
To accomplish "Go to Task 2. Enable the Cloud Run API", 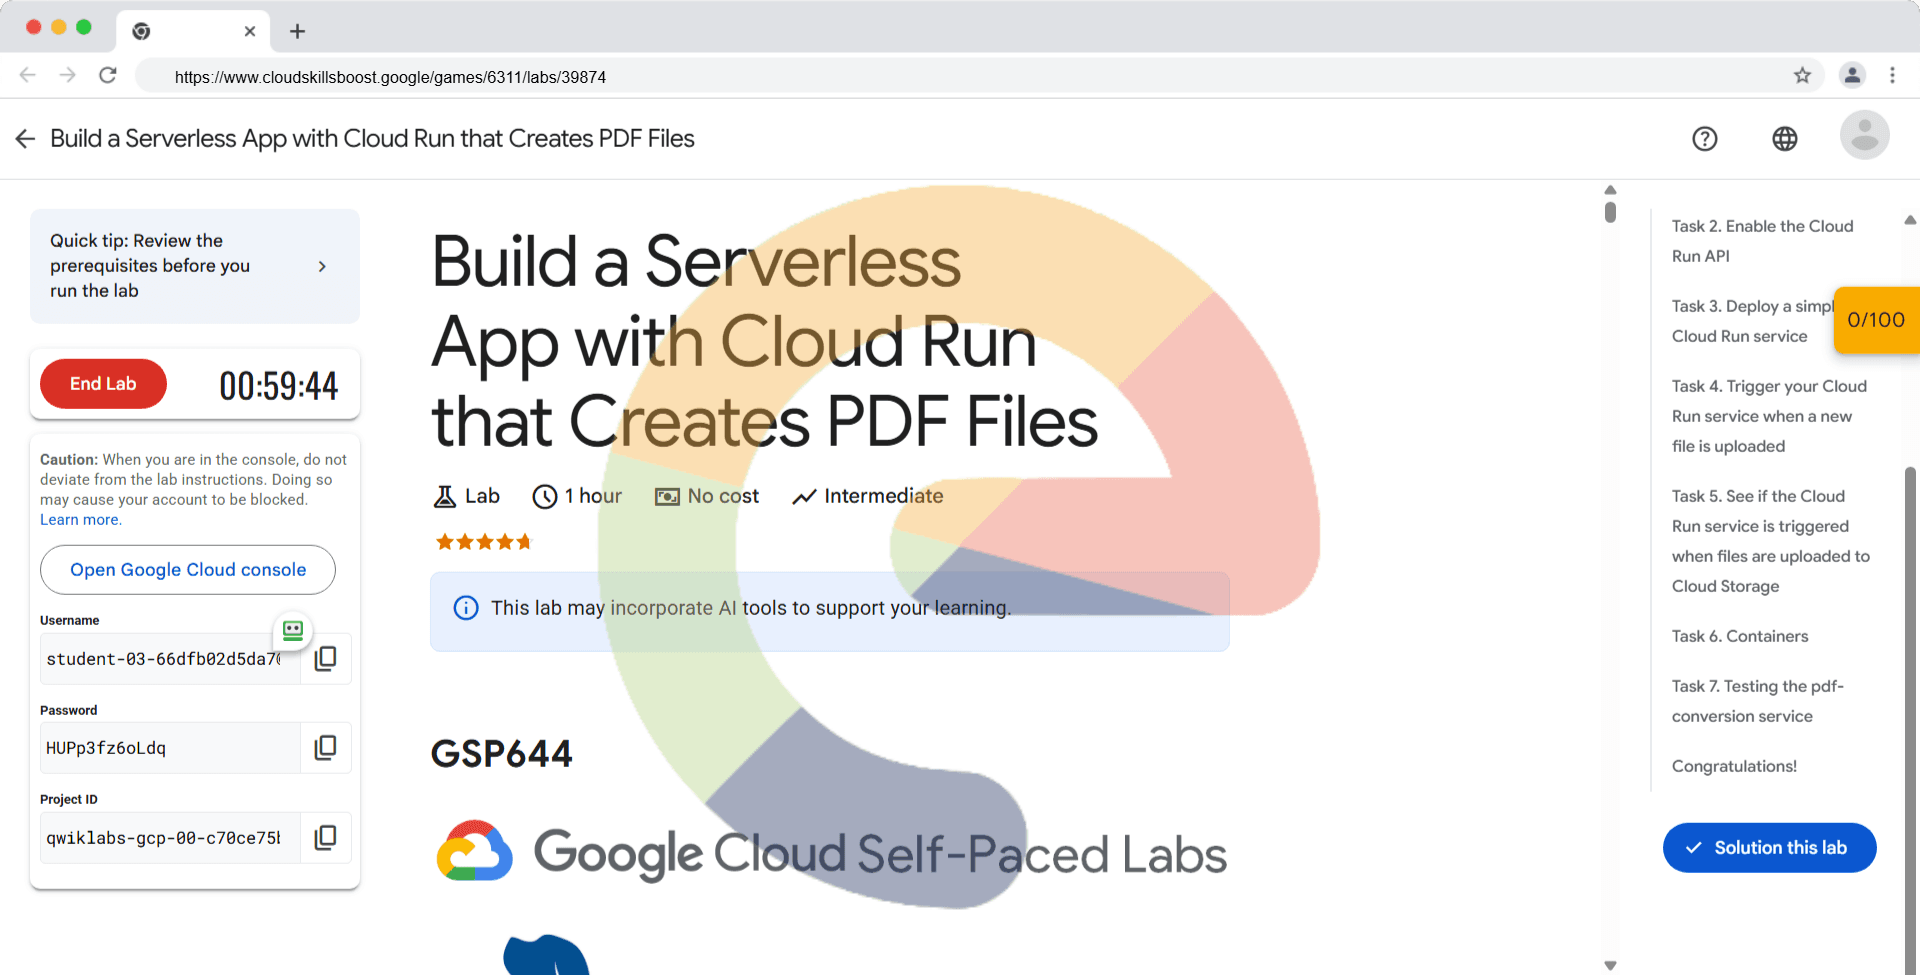I will tap(1761, 241).
